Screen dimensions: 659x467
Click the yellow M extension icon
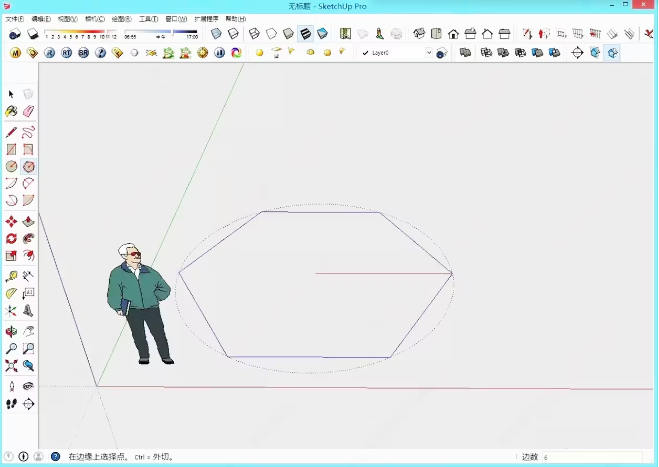(16, 53)
